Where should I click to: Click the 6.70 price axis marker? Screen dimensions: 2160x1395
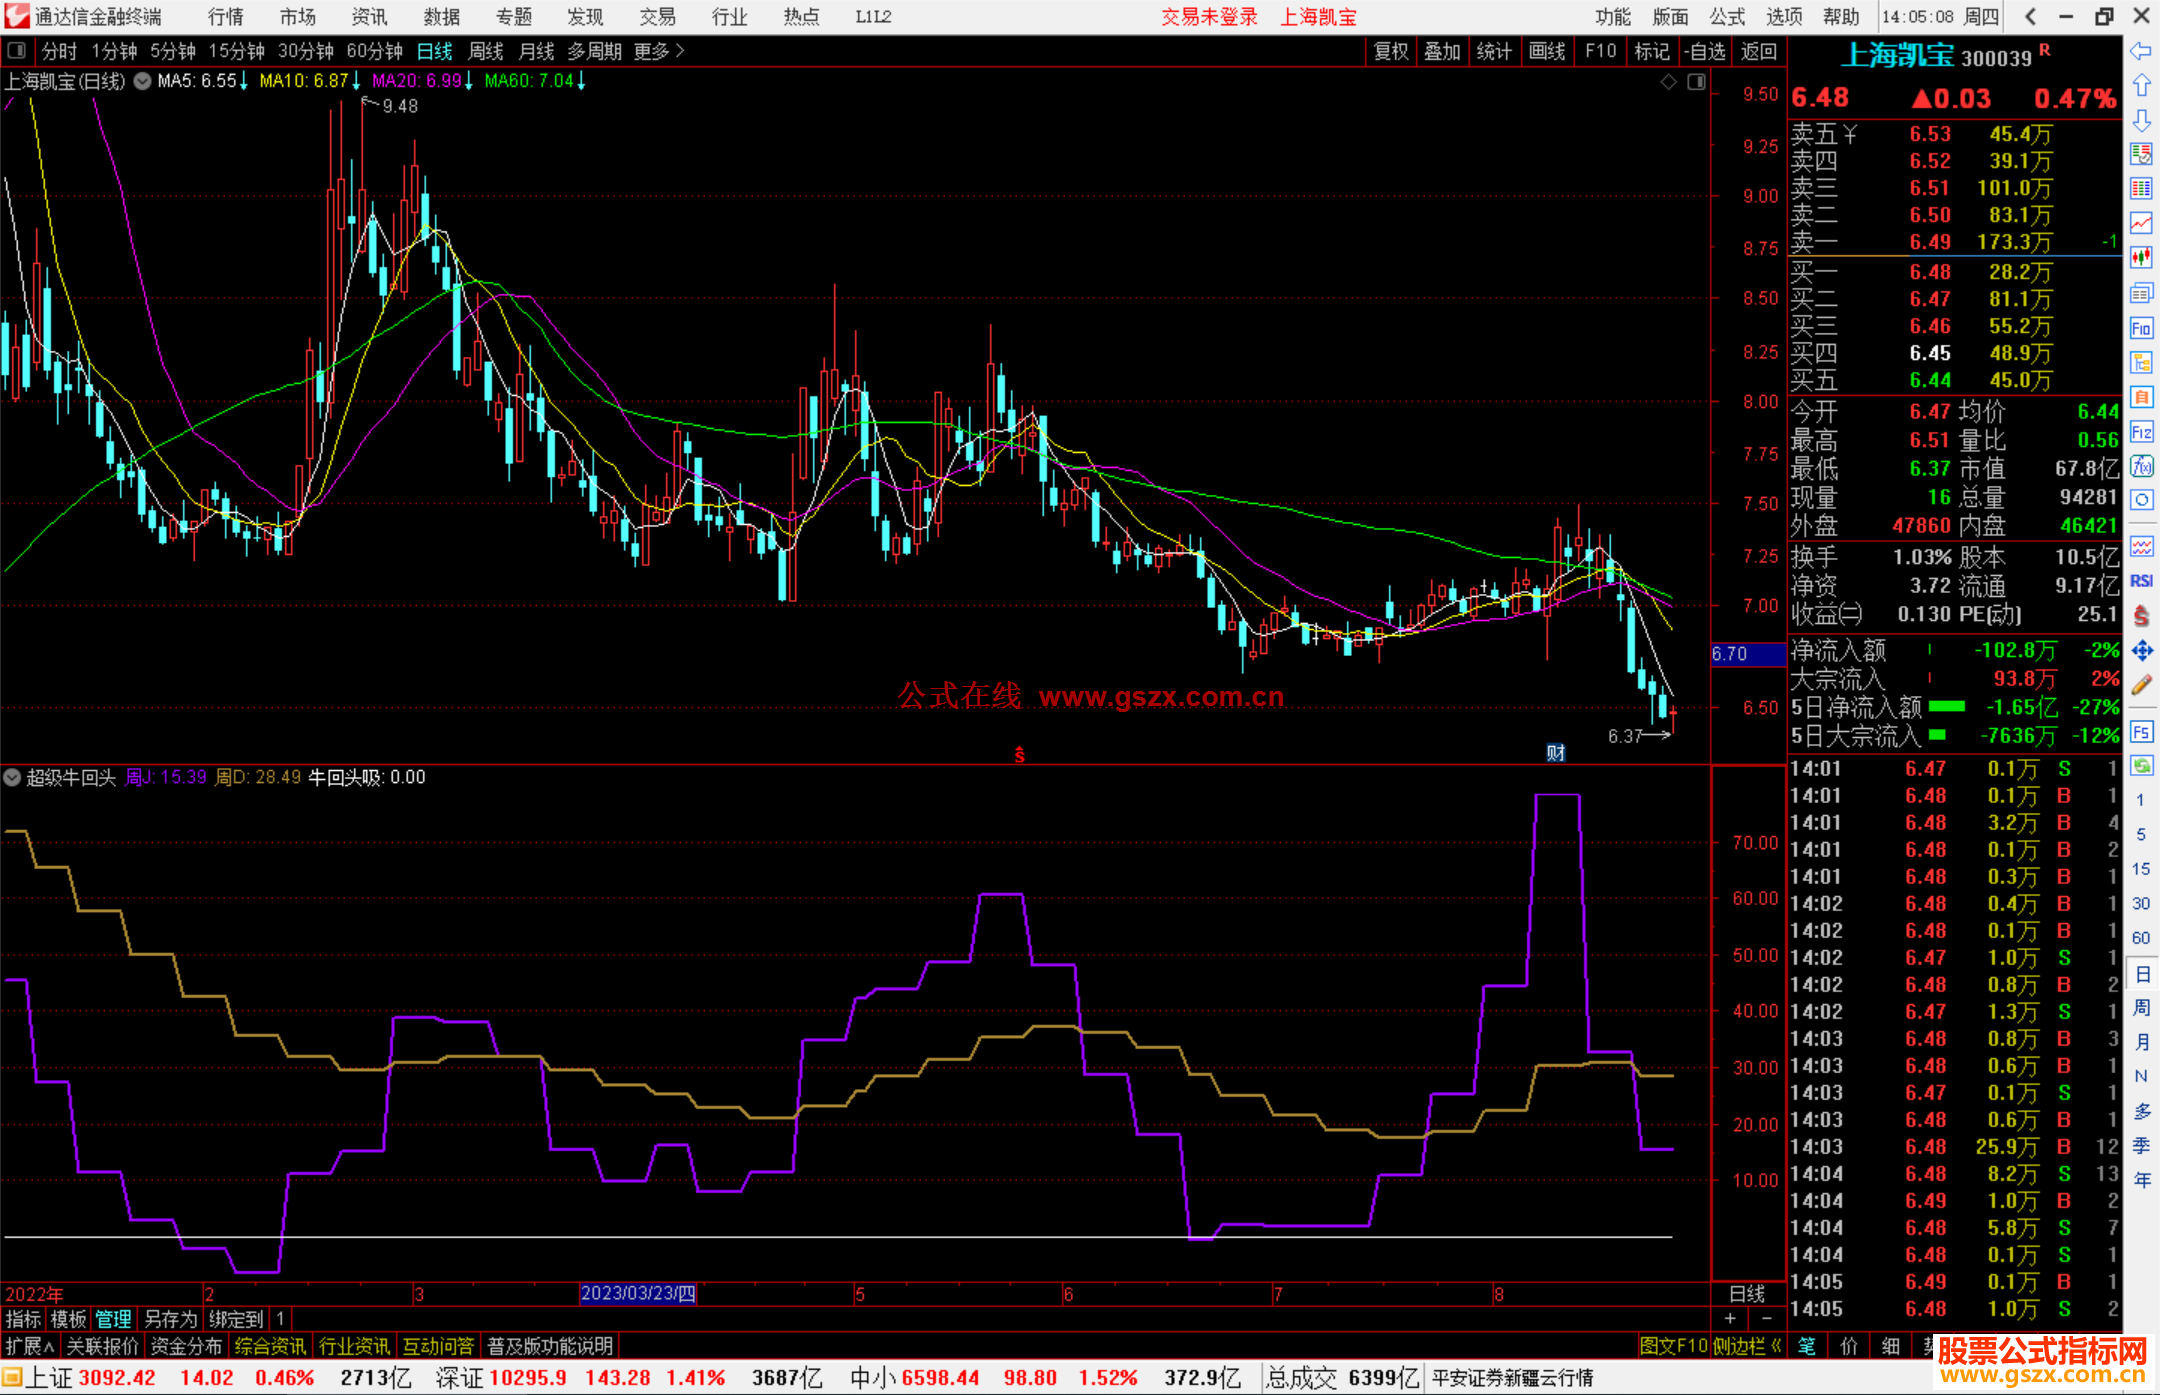[x=1747, y=654]
